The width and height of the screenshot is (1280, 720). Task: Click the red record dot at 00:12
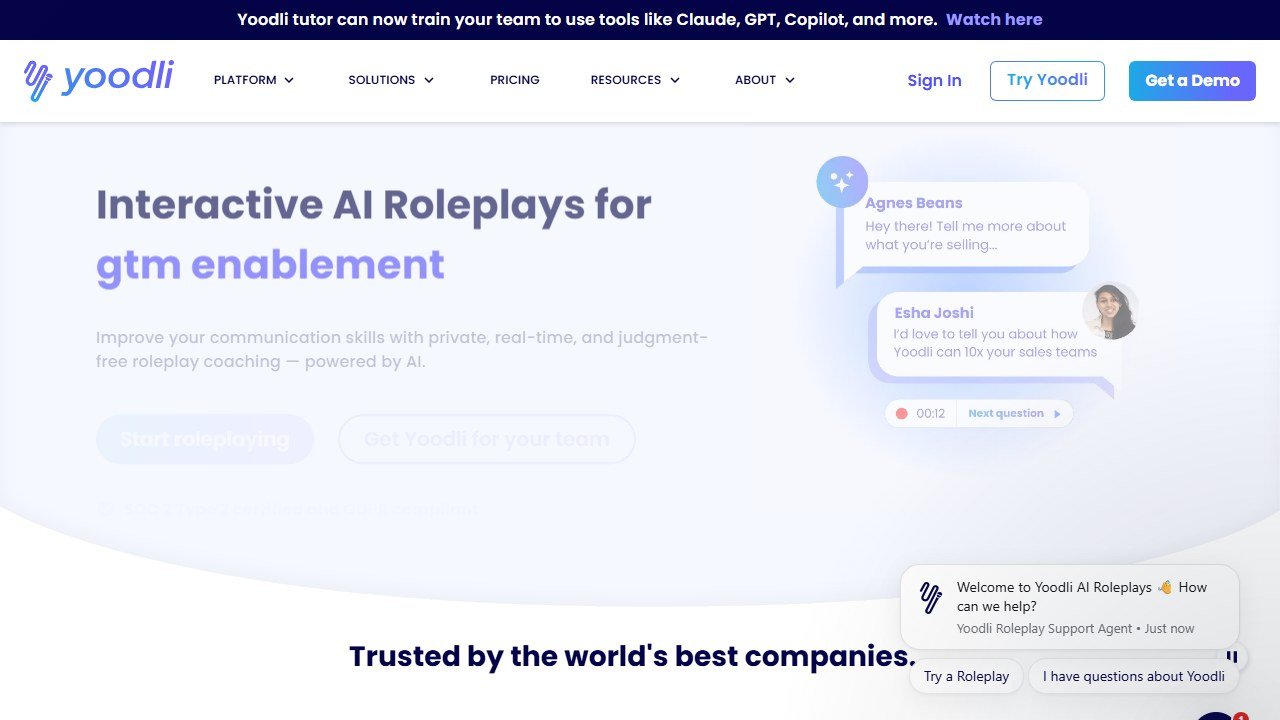click(901, 413)
